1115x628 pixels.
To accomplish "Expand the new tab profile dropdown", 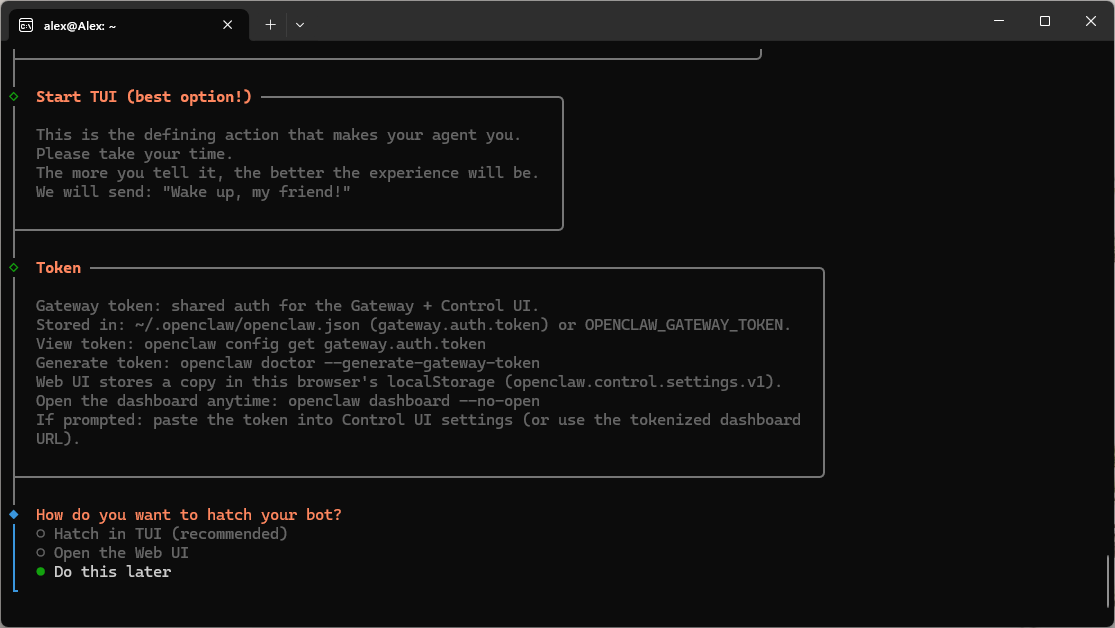I will [x=300, y=25].
